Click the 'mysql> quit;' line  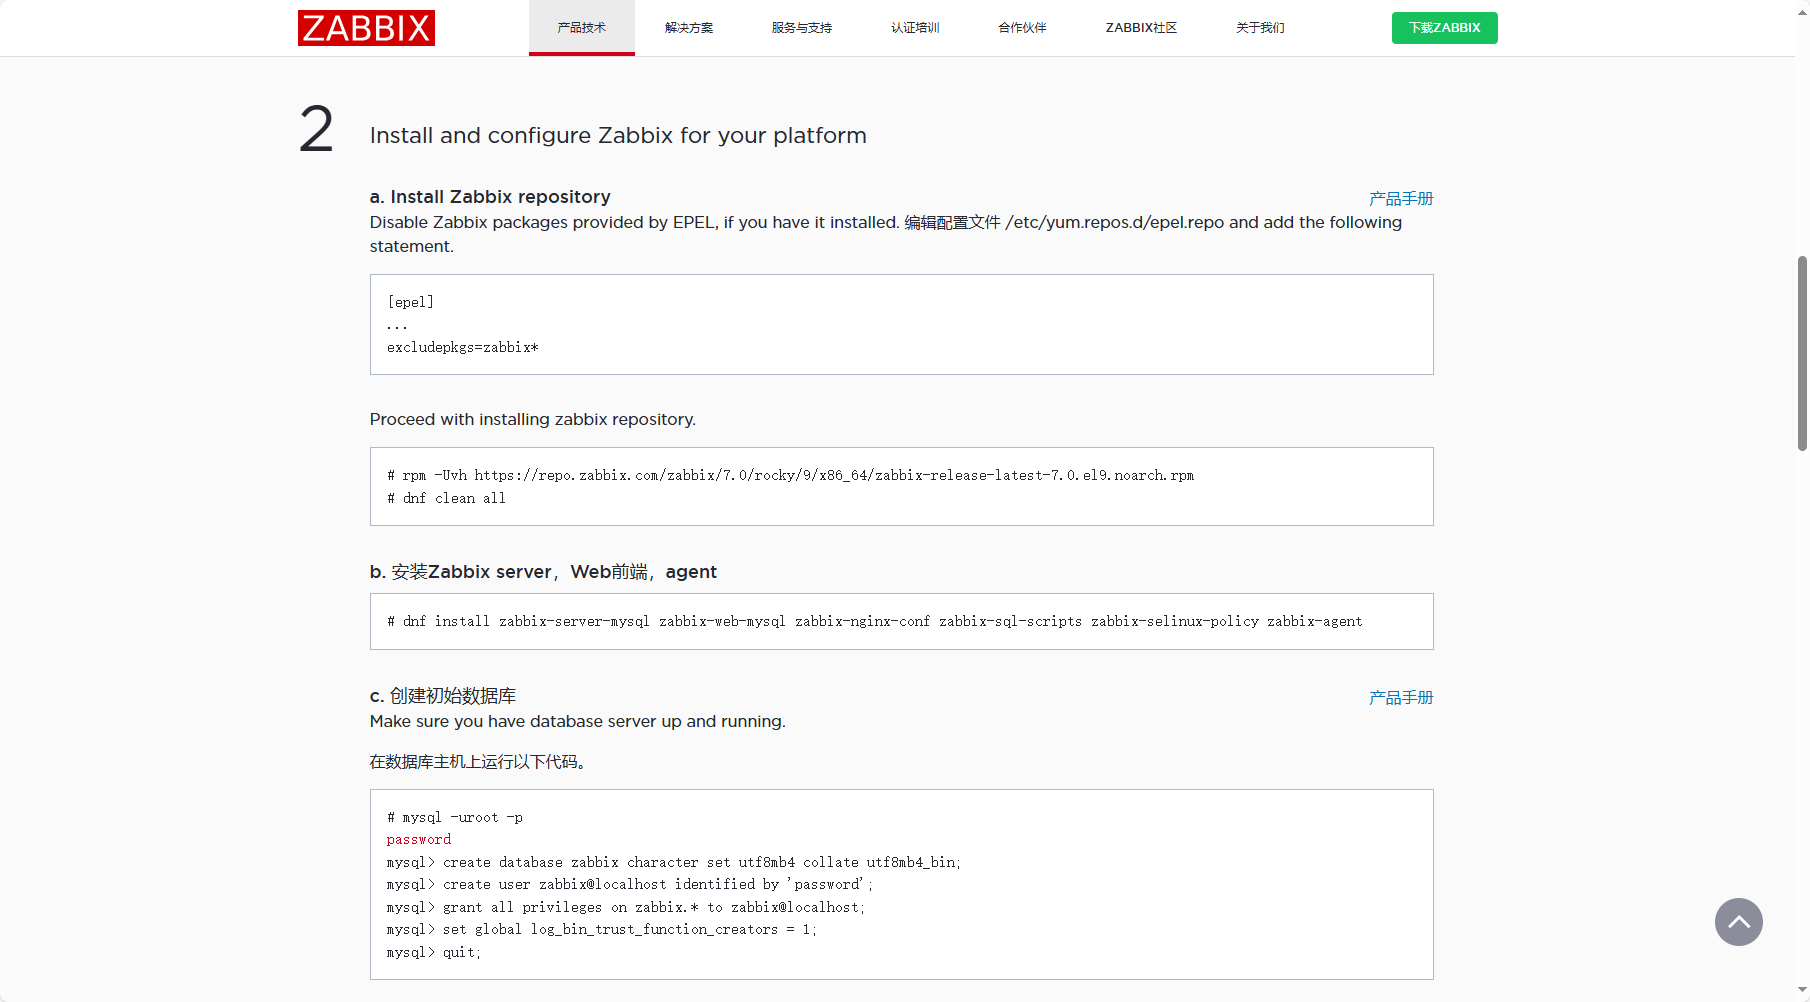click(x=434, y=952)
